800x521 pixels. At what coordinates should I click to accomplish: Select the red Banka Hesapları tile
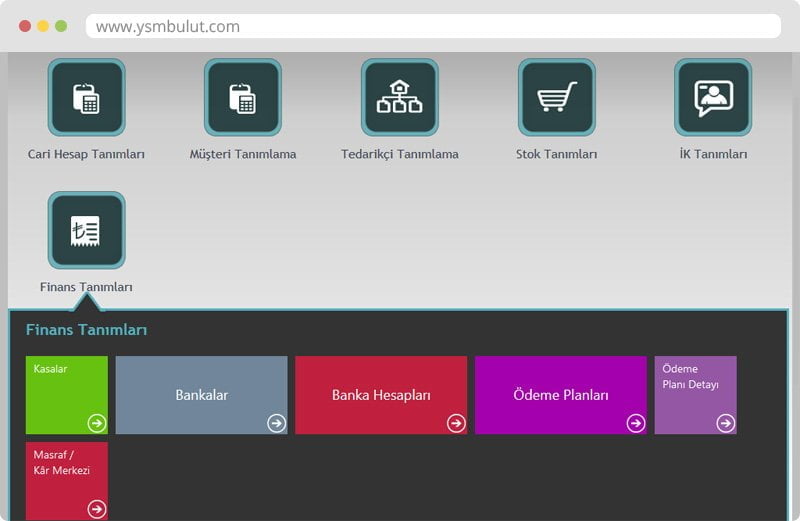point(381,395)
